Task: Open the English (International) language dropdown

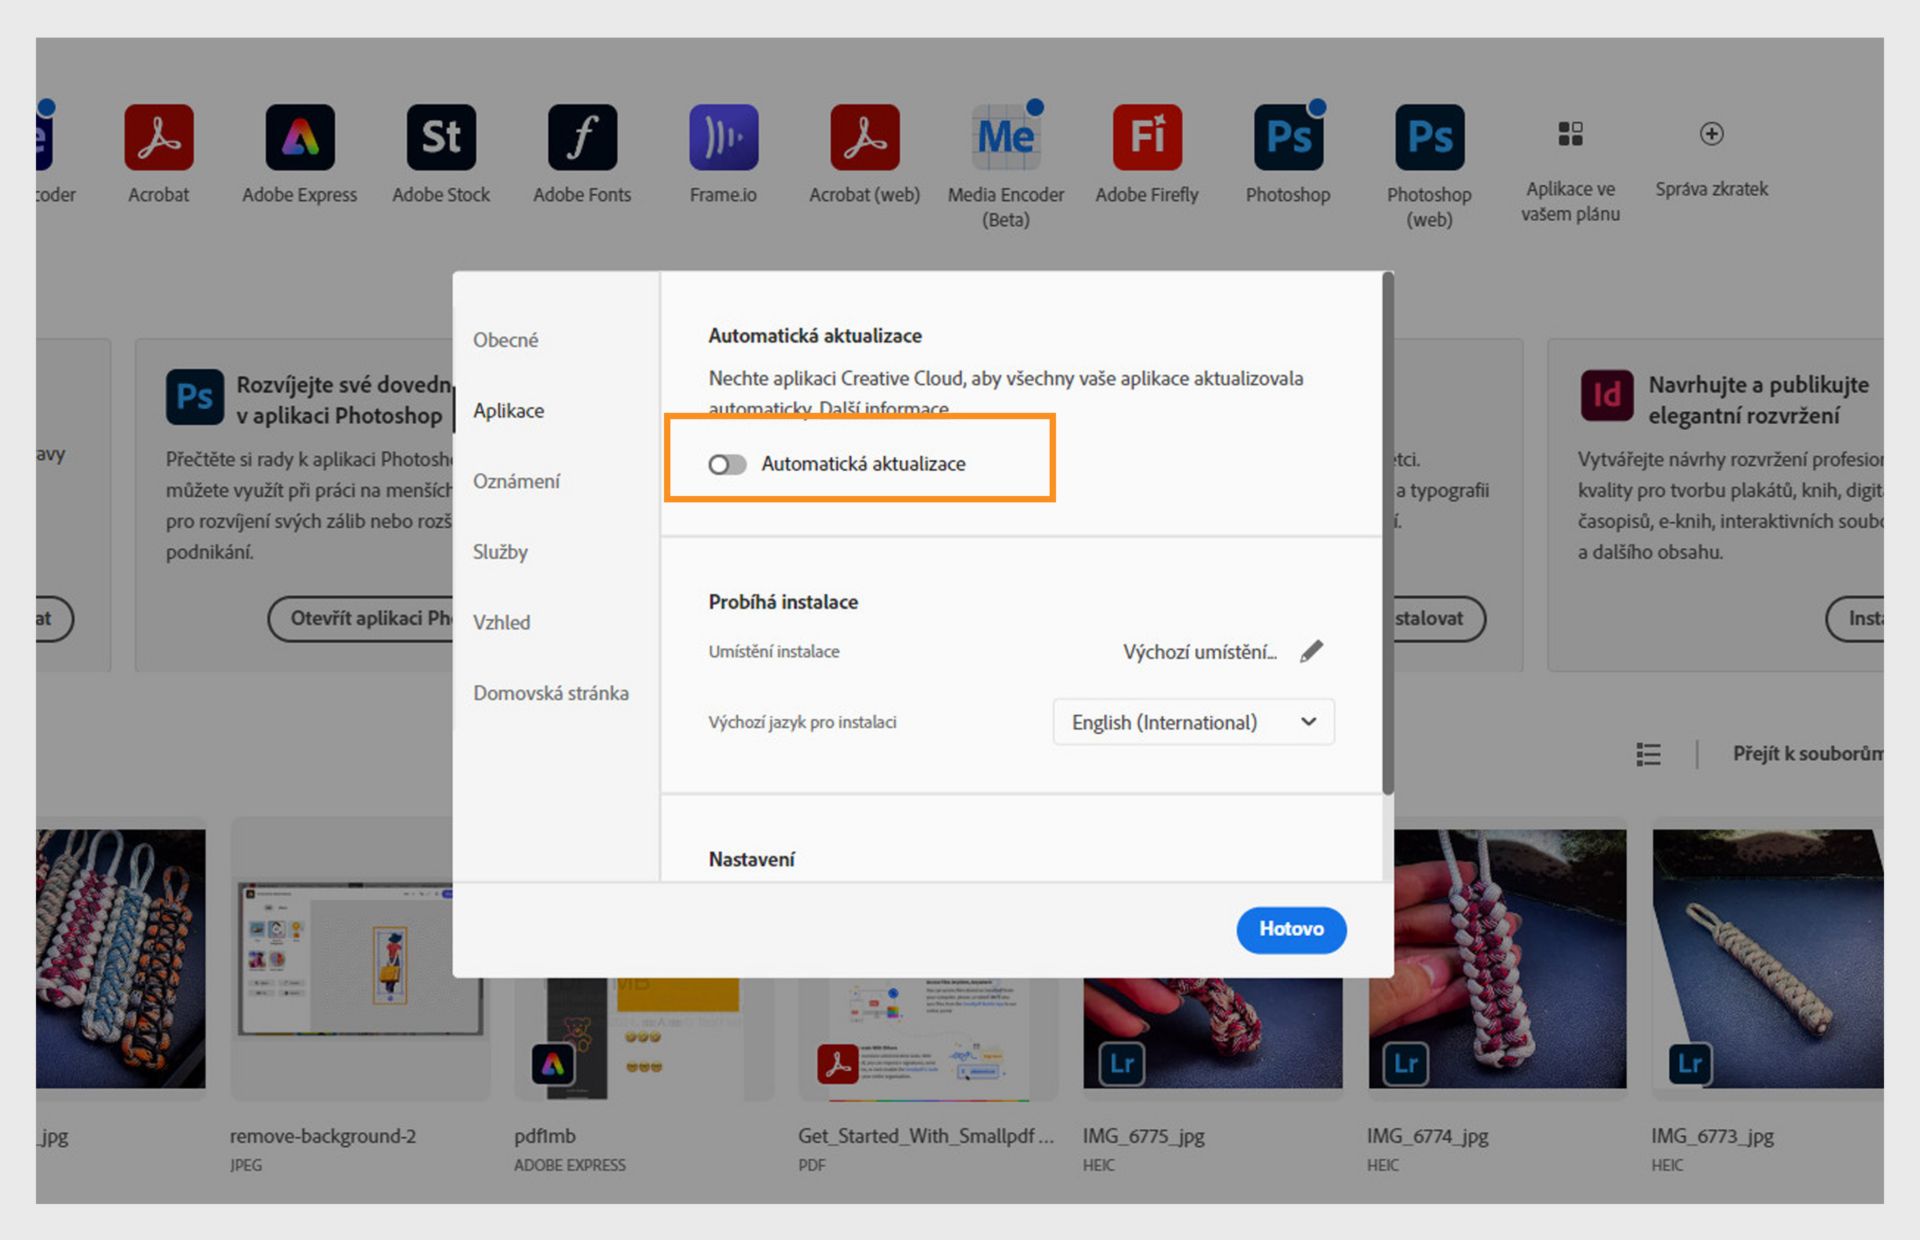Action: click(x=1193, y=722)
